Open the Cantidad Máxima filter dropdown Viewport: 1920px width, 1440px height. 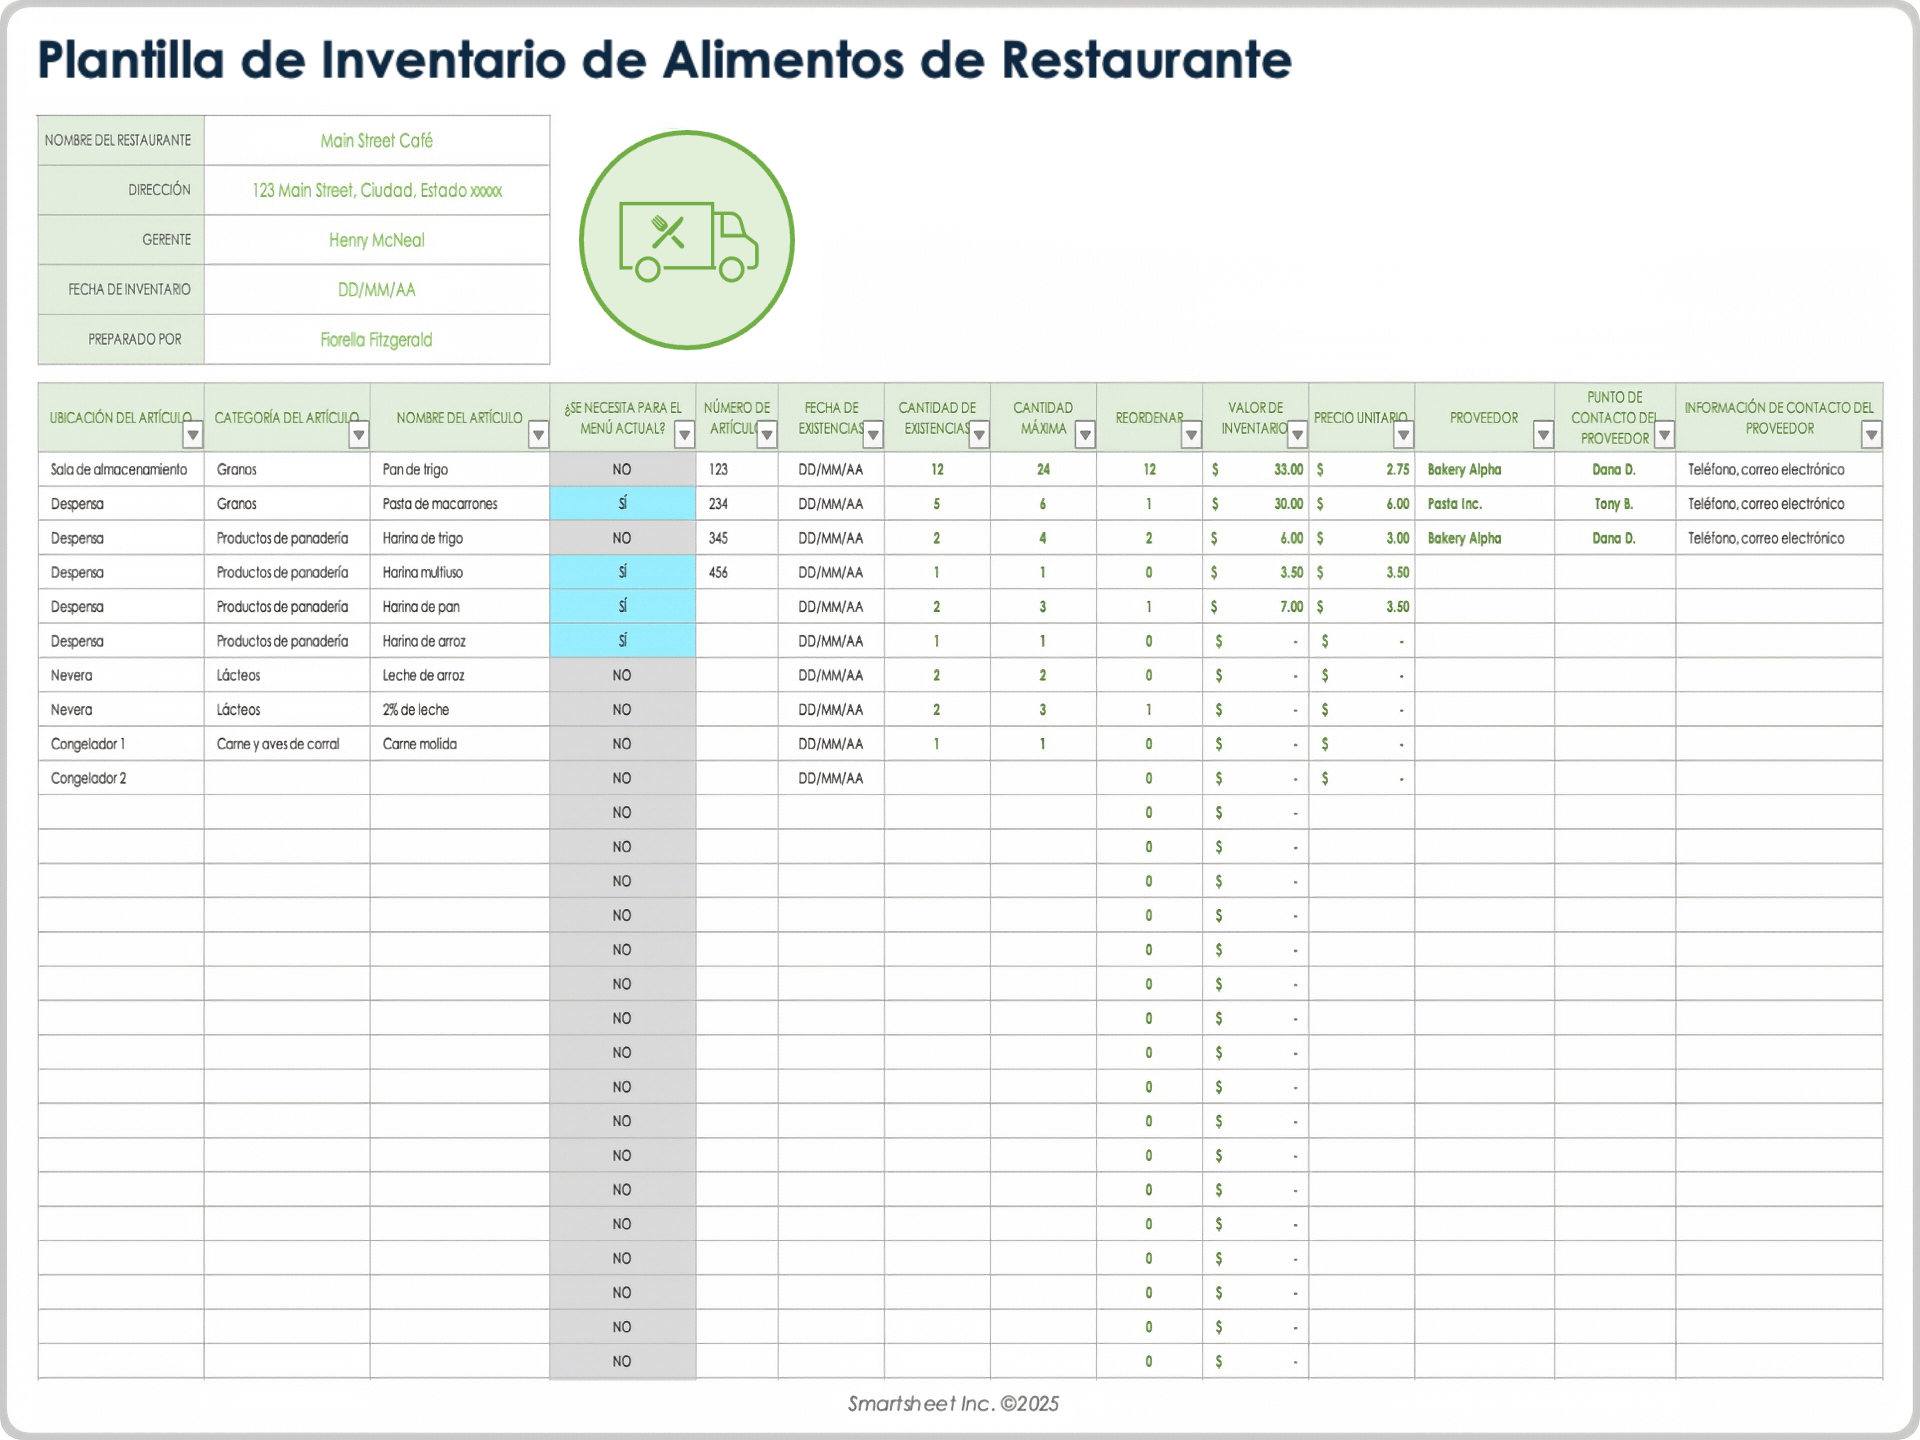pyautogui.click(x=1085, y=435)
